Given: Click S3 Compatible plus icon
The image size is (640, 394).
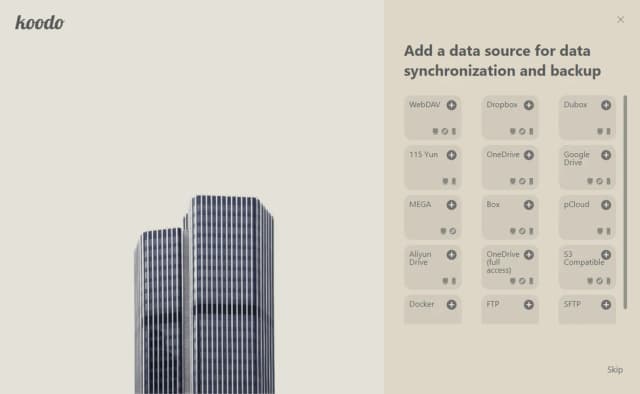Looking at the screenshot, I should [606, 255].
